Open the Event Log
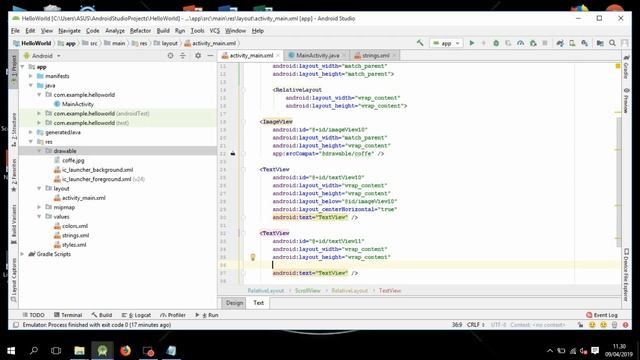Screen dimensions: 640x360 pos(602,315)
